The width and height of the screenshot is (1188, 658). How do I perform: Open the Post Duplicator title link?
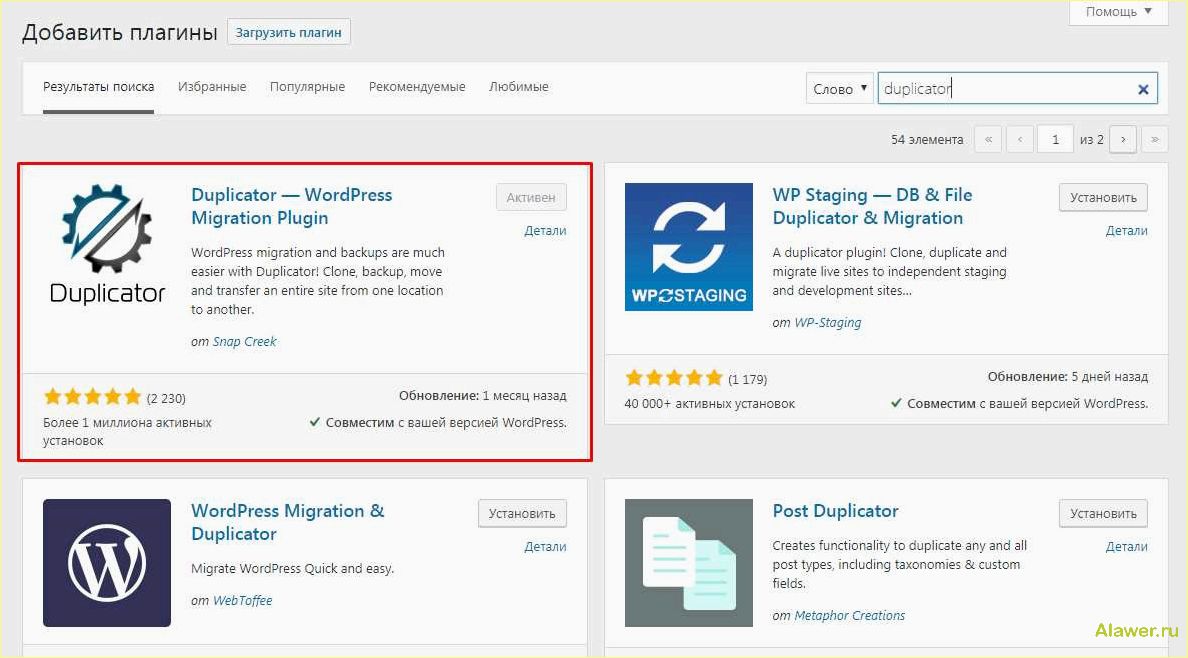(x=836, y=511)
